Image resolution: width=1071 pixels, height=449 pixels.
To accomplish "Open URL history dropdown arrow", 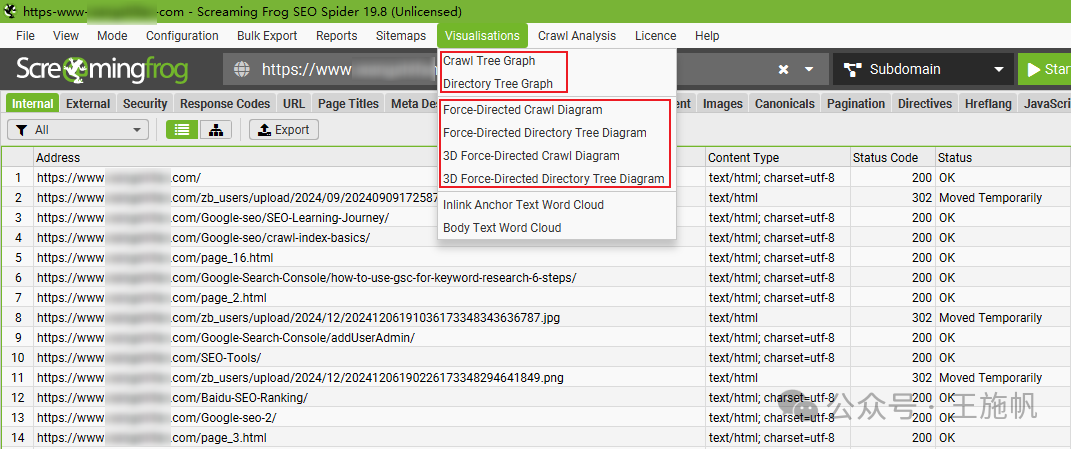I will [809, 70].
